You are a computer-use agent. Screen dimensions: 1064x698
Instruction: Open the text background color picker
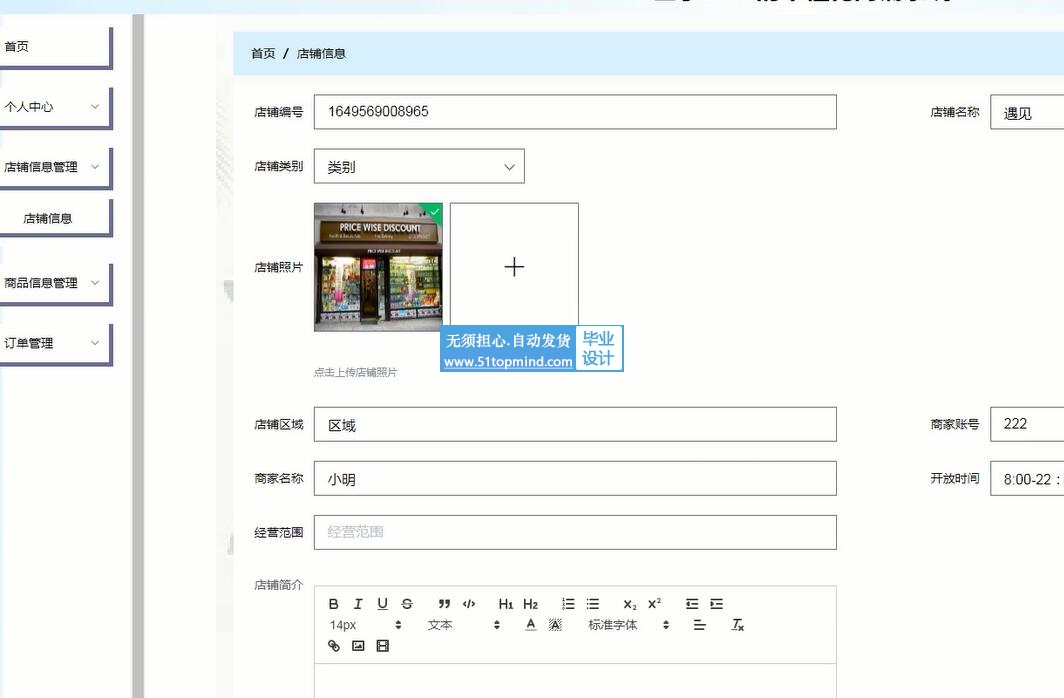click(555, 625)
